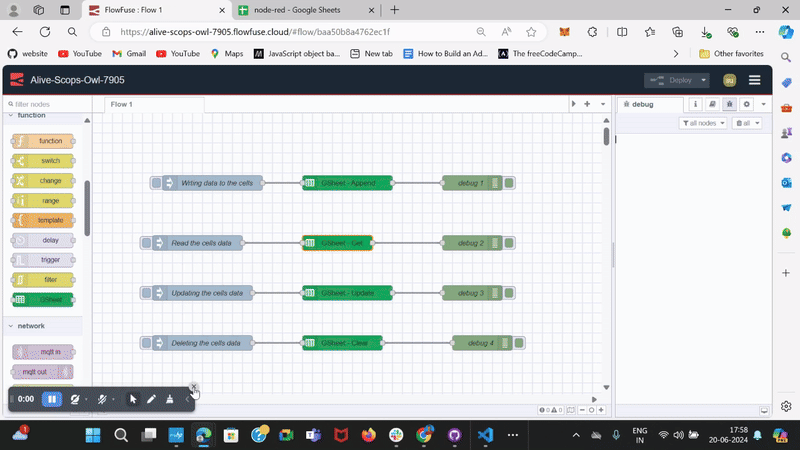Open the 'all nodes' filter dropdown
800x450 pixels.
pyautogui.click(x=703, y=123)
